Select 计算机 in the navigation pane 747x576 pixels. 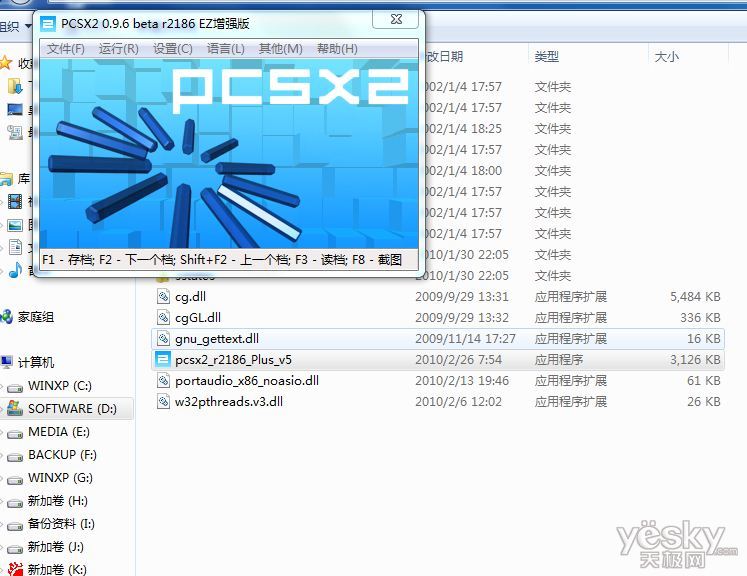pos(36,363)
